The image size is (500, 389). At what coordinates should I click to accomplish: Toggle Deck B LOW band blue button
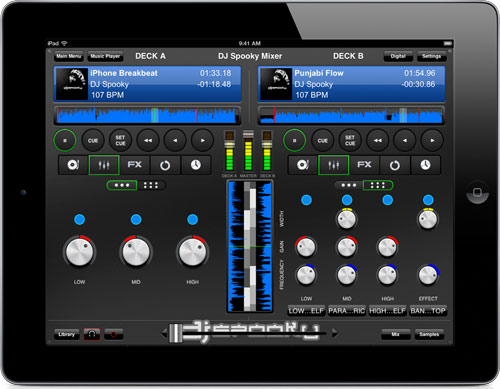(306, 200)
